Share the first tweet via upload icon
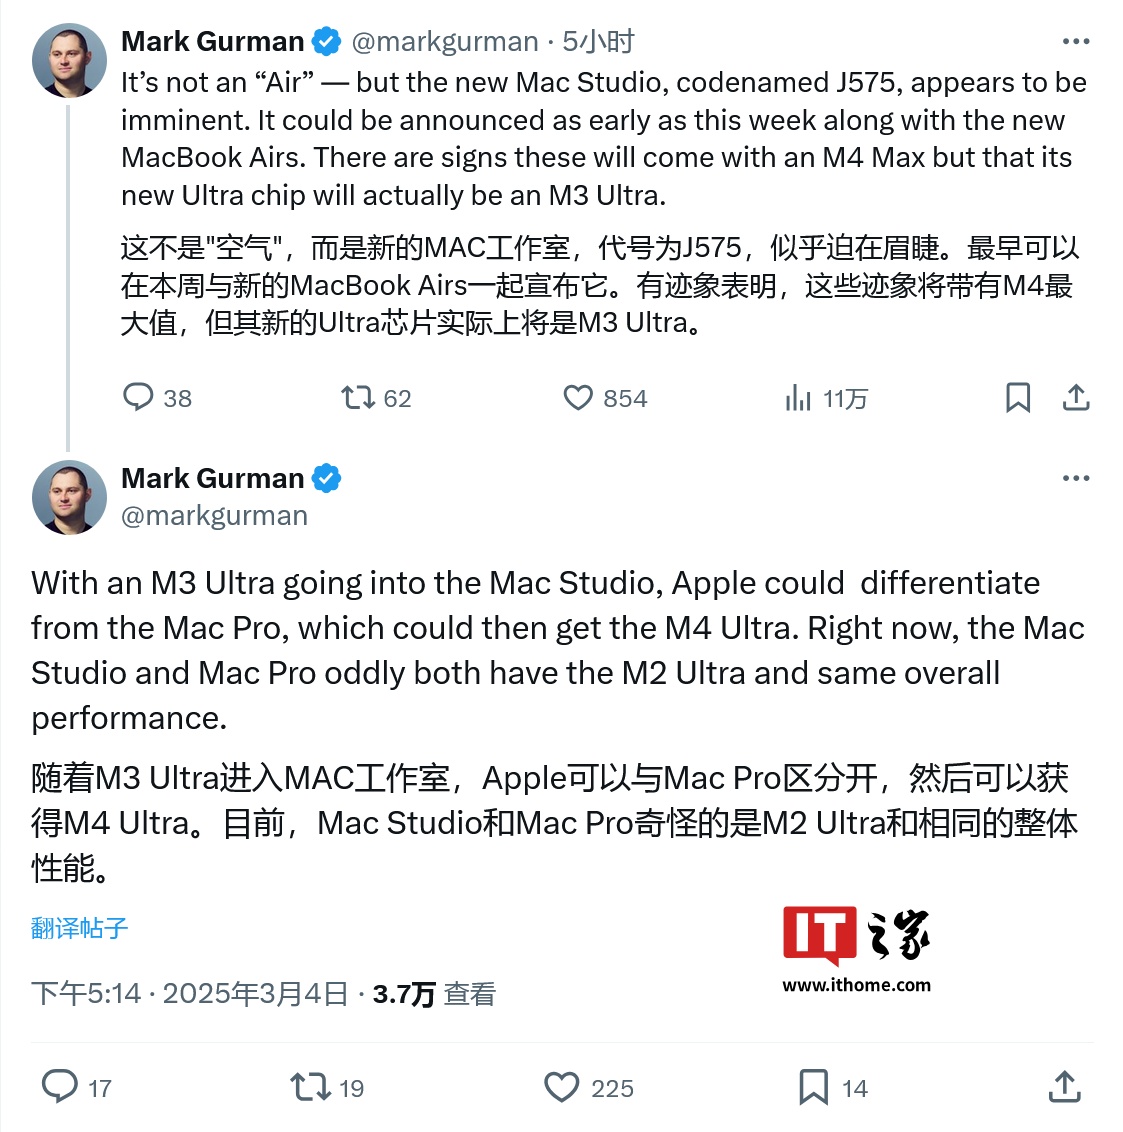The height and width of the screenshot is (1132, 1123). pos(1075,398)
